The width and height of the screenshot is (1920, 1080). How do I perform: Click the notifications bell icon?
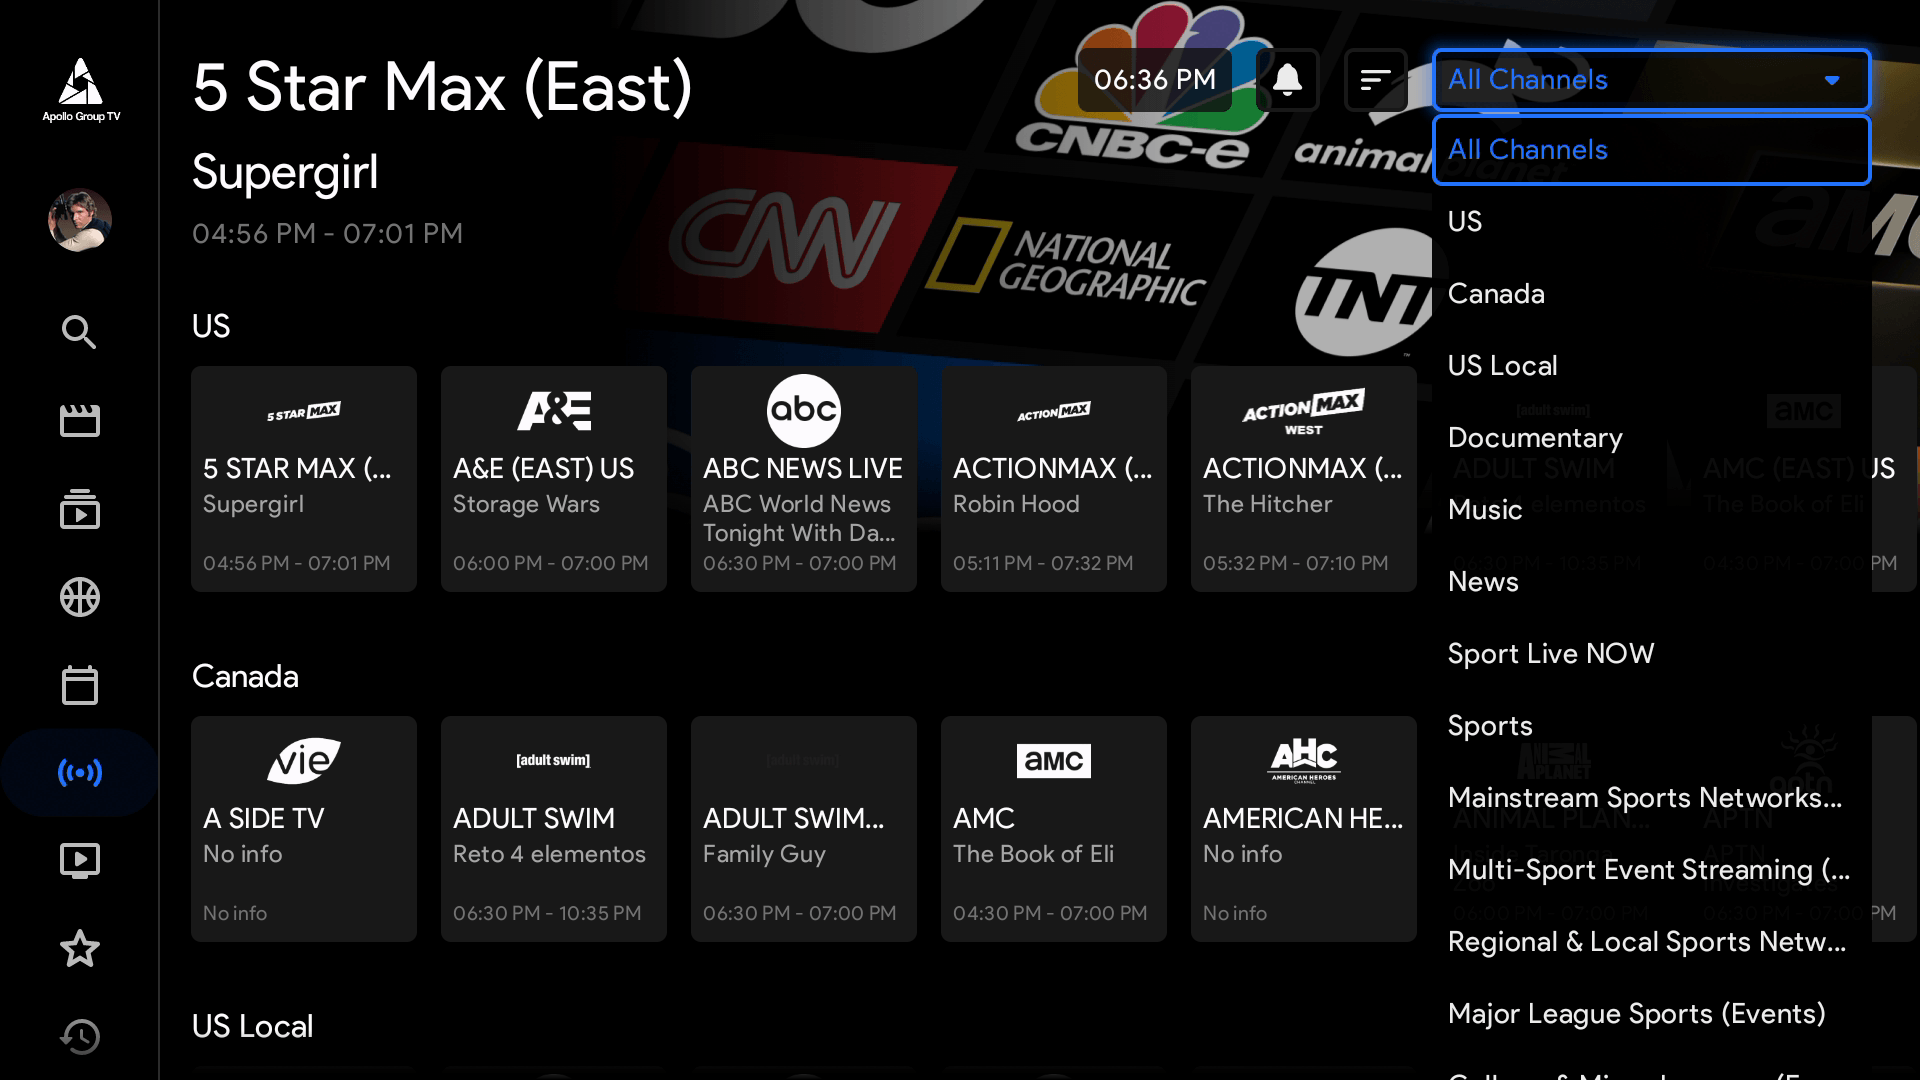(1288, 80)
